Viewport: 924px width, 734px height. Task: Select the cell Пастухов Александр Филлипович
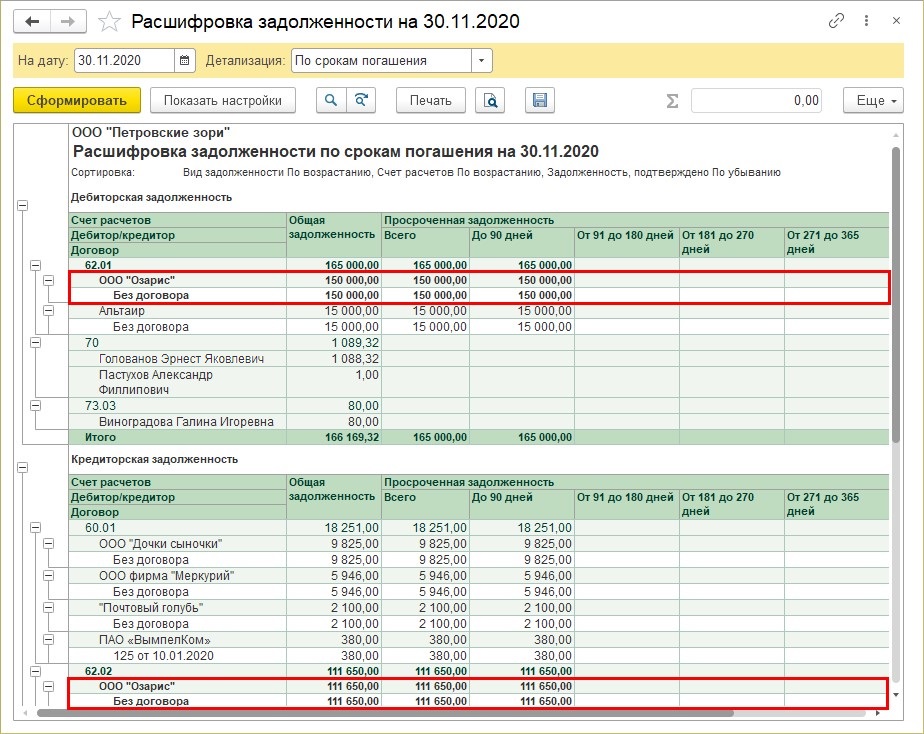pos(177,382)
